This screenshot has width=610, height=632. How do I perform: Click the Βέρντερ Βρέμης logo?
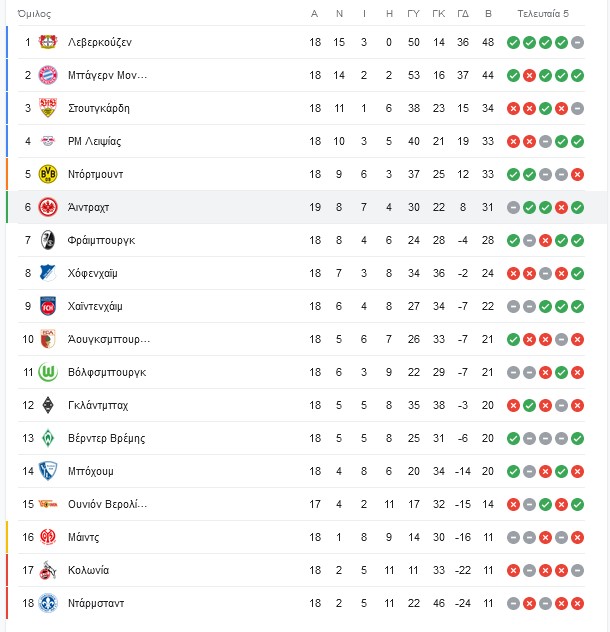click(x=48, y=438)
